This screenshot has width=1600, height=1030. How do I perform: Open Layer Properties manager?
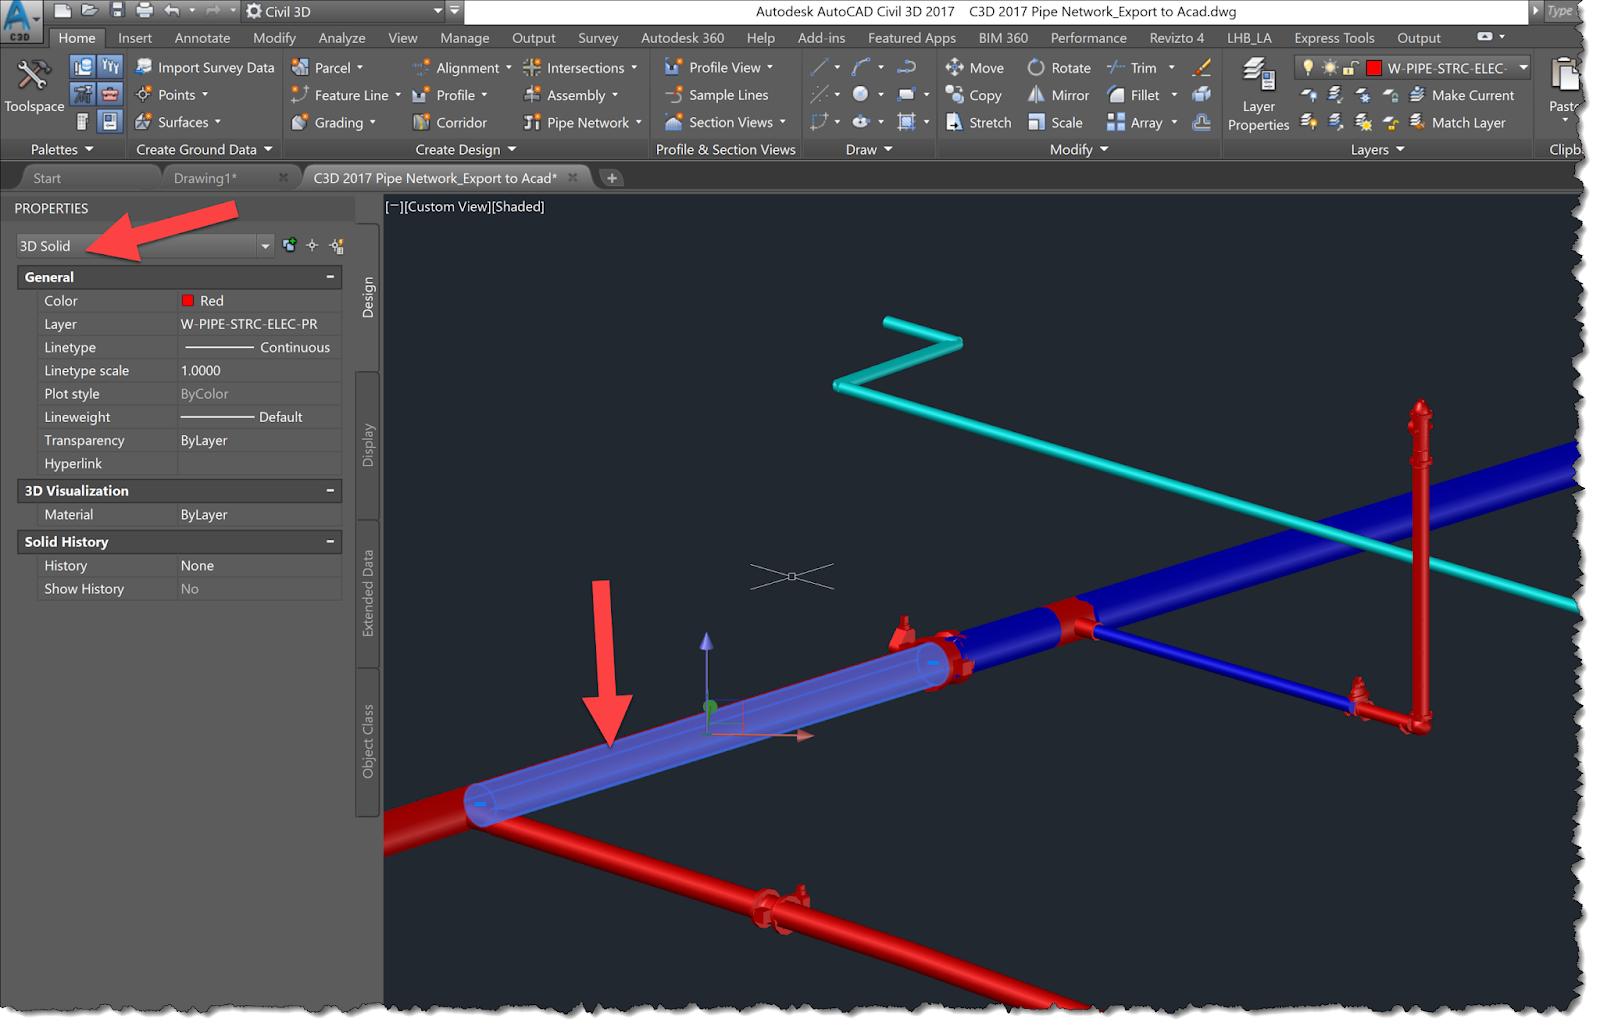point(1258,95)
